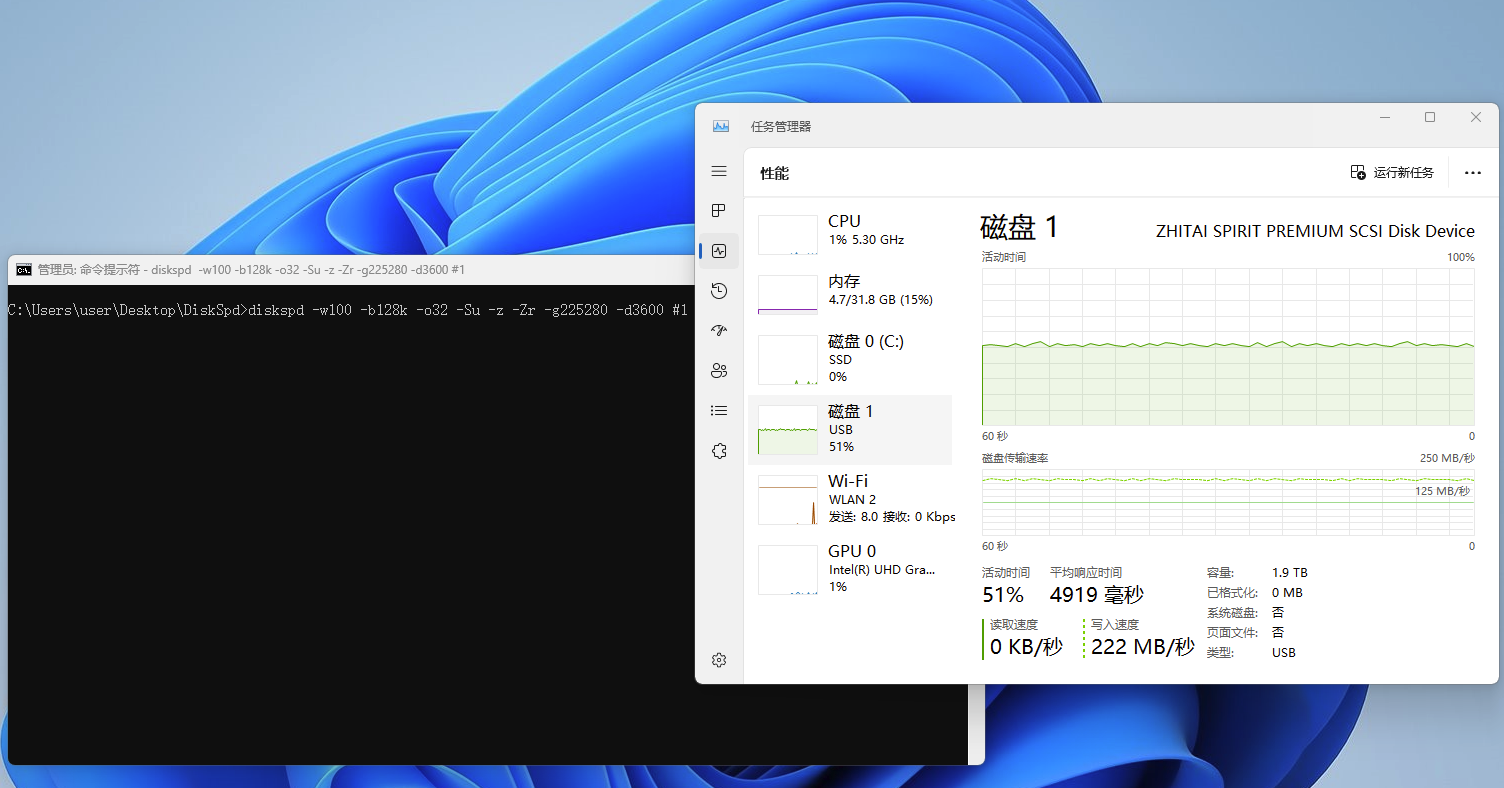Select the 内存 performance entry

850,295
